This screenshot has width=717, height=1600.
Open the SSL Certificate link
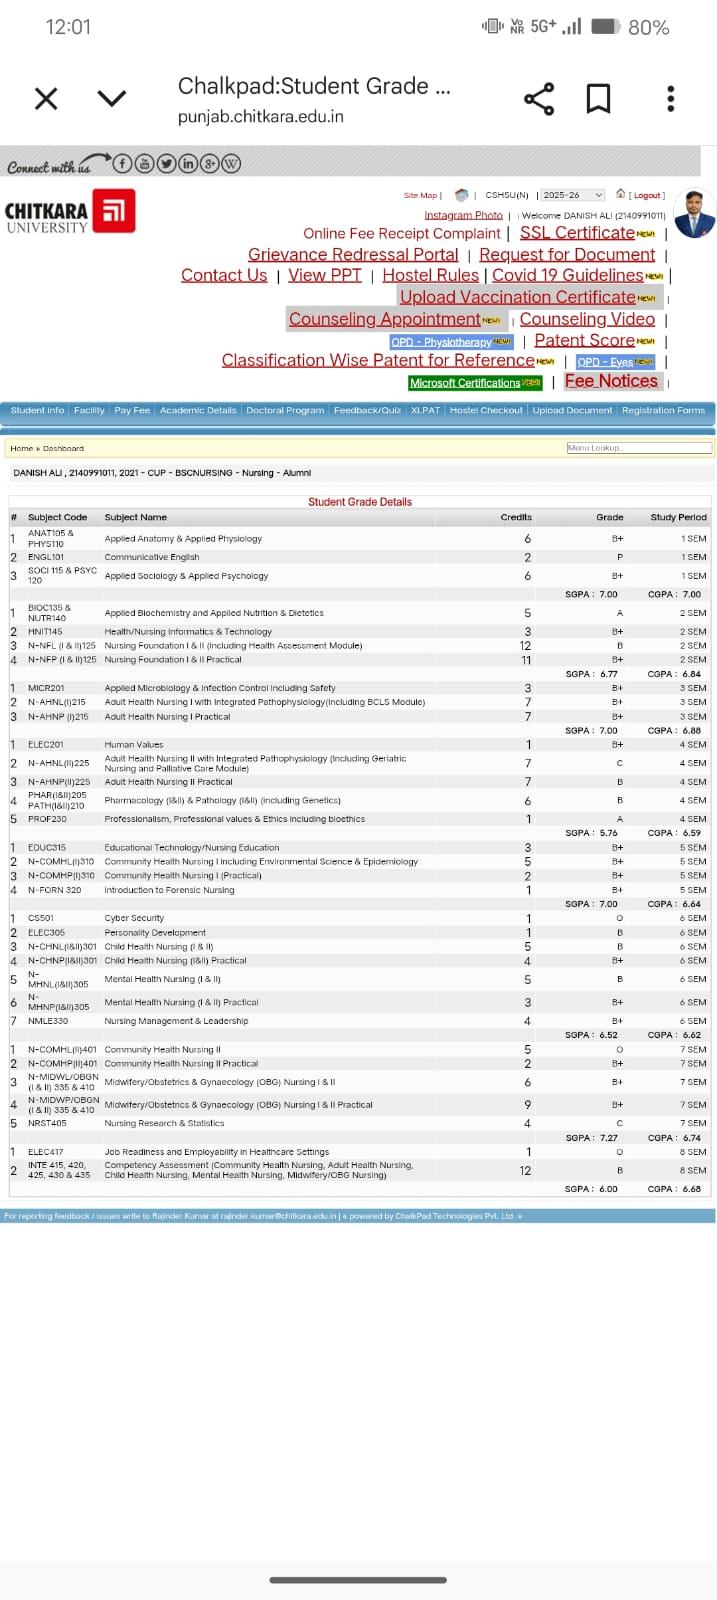pyautogui.click(x=577, y=232)
